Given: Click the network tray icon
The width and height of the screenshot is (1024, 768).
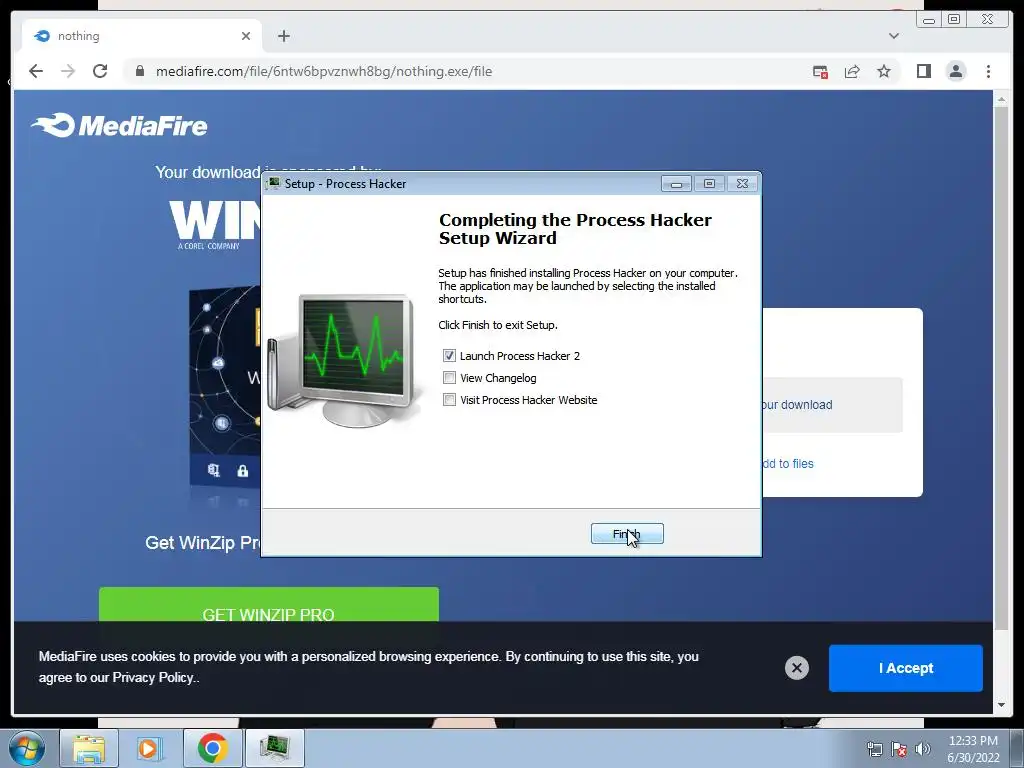Looking at the screenshot, I should pyautogui.click(x=874, y=749).
